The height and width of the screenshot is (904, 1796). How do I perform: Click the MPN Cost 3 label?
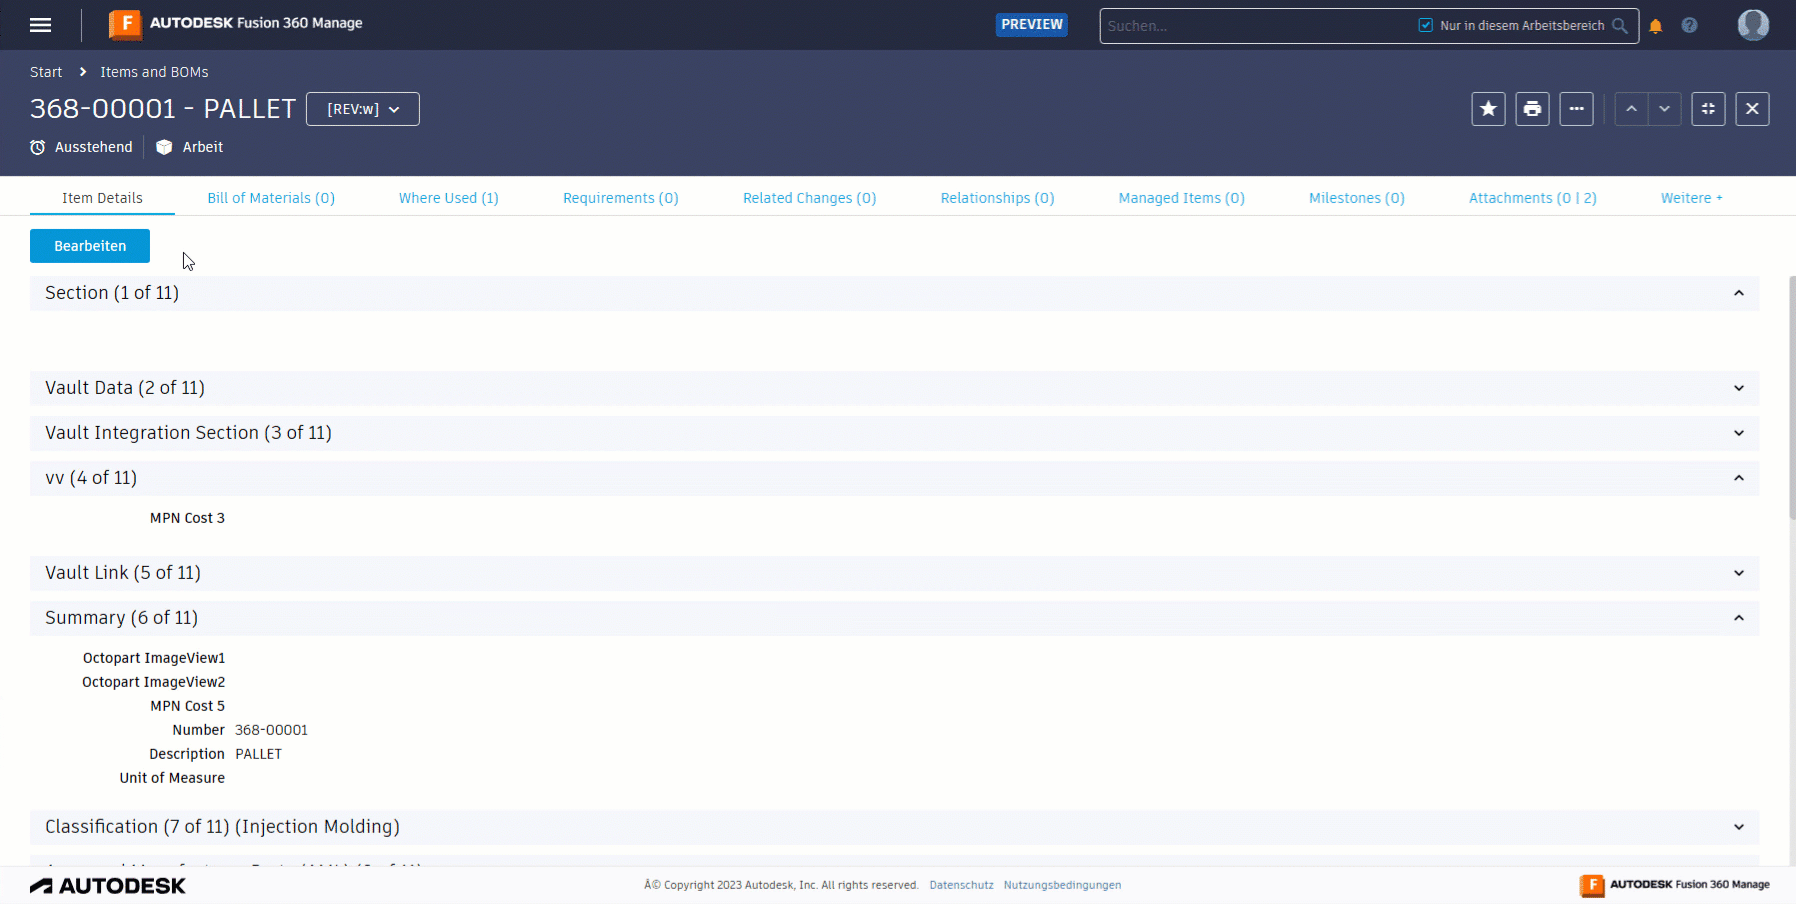(188, 518)
